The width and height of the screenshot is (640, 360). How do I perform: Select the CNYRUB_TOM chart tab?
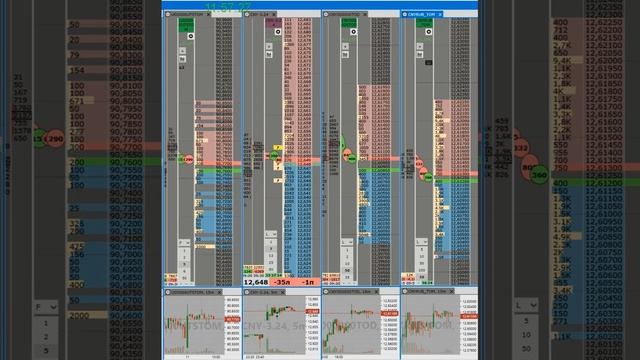click(x=428, y=291)
